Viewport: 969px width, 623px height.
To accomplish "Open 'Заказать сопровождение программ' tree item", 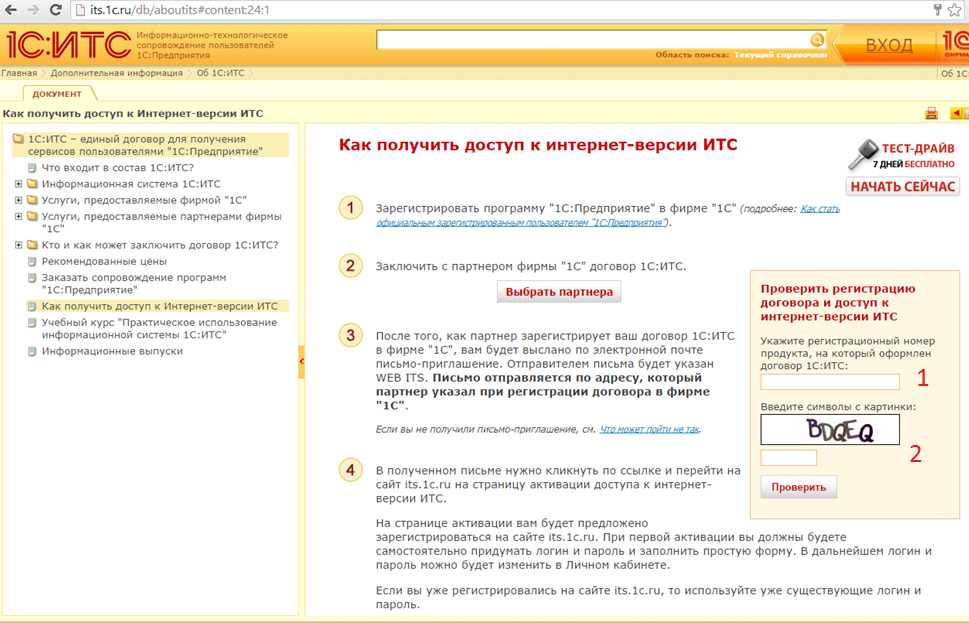I will tap(134, 284).
